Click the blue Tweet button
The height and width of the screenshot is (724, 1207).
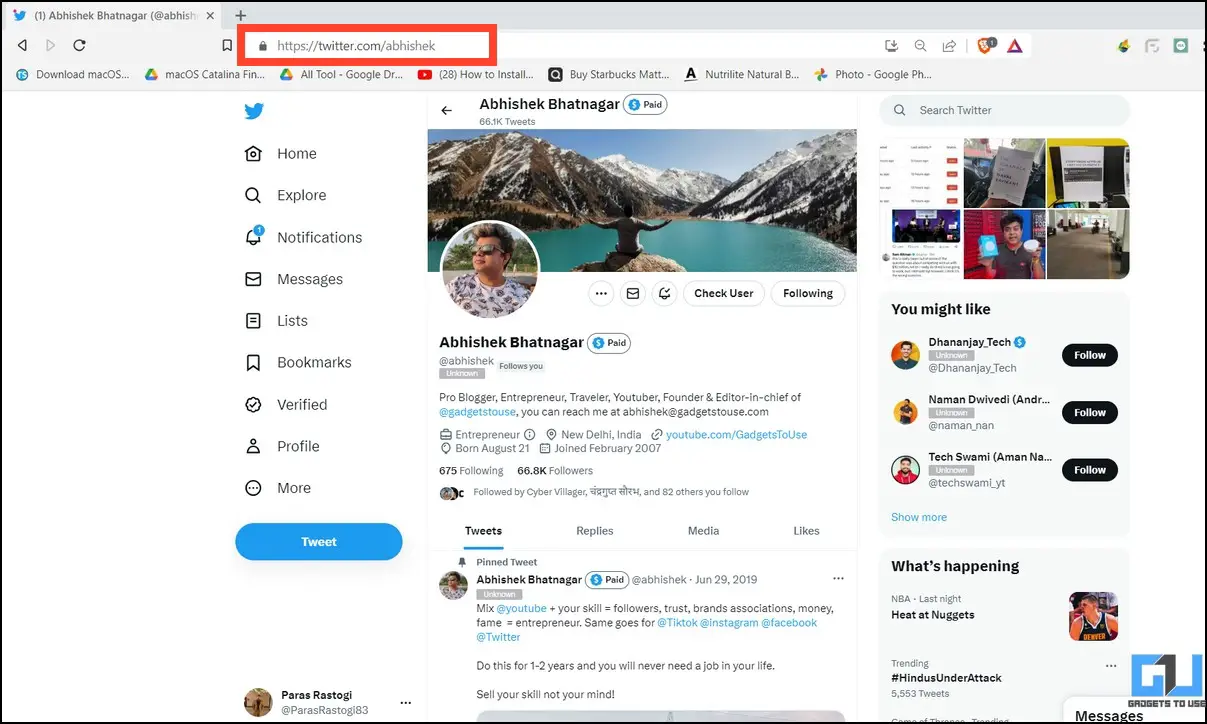point(319,542)
